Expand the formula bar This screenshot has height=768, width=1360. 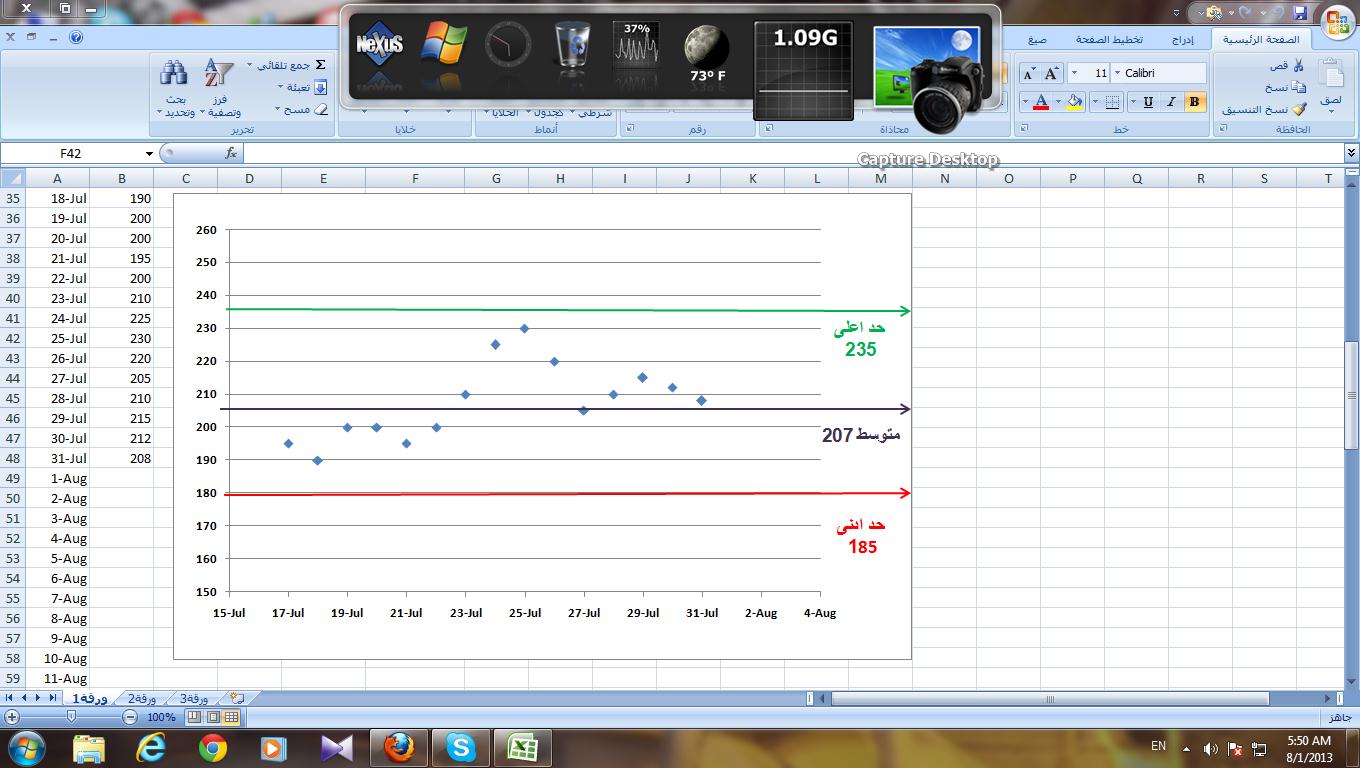[x=1352, y=153]
